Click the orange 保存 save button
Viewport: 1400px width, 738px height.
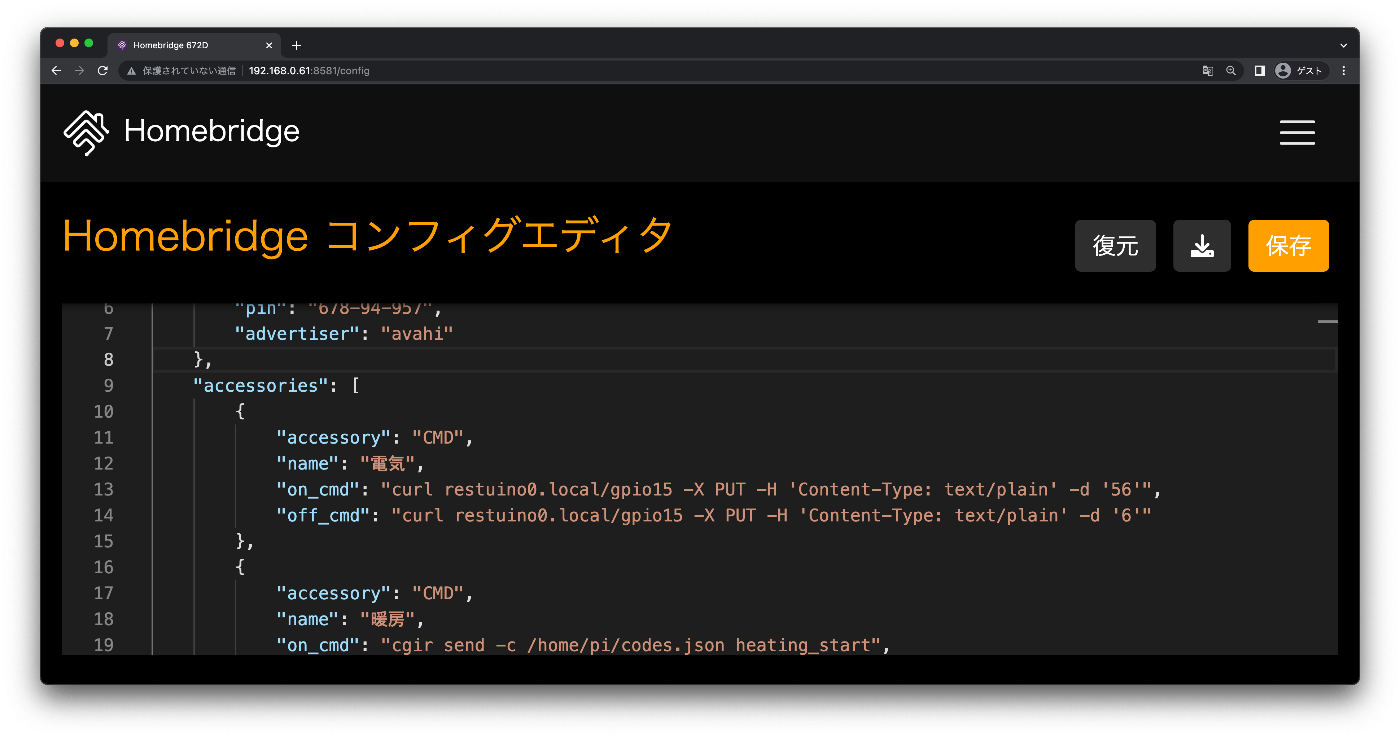point(1288,246)
